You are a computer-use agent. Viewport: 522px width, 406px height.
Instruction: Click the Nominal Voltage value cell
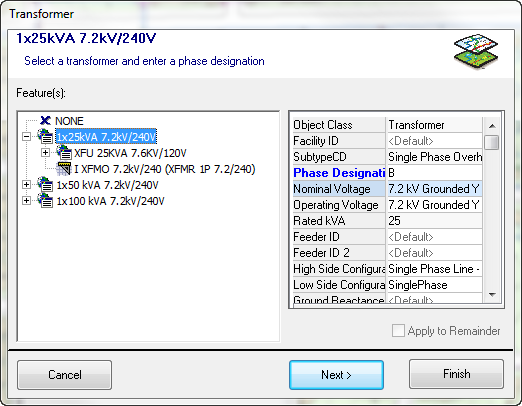(434, 189)
